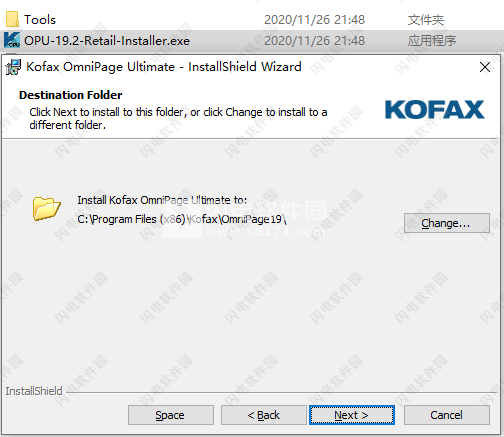Image resolution: width=504 pixels, height=437 pixels.
Task: Click the Destination Folder heading
Action: click(x=71, y=95)
